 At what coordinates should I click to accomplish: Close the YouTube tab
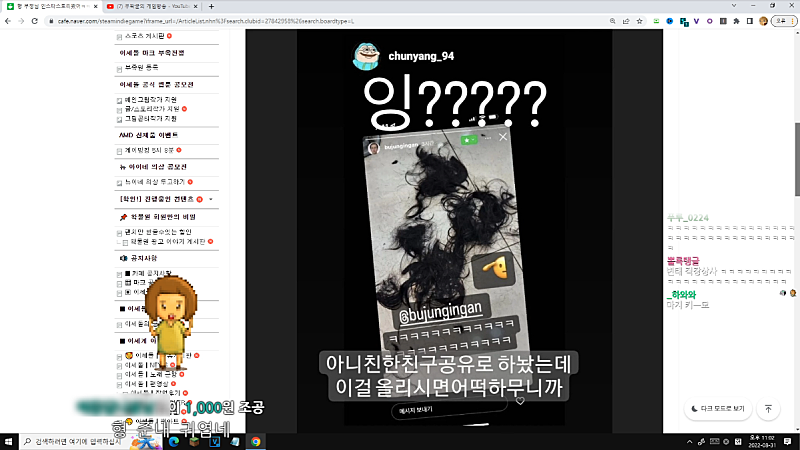[x=195, y=7]
